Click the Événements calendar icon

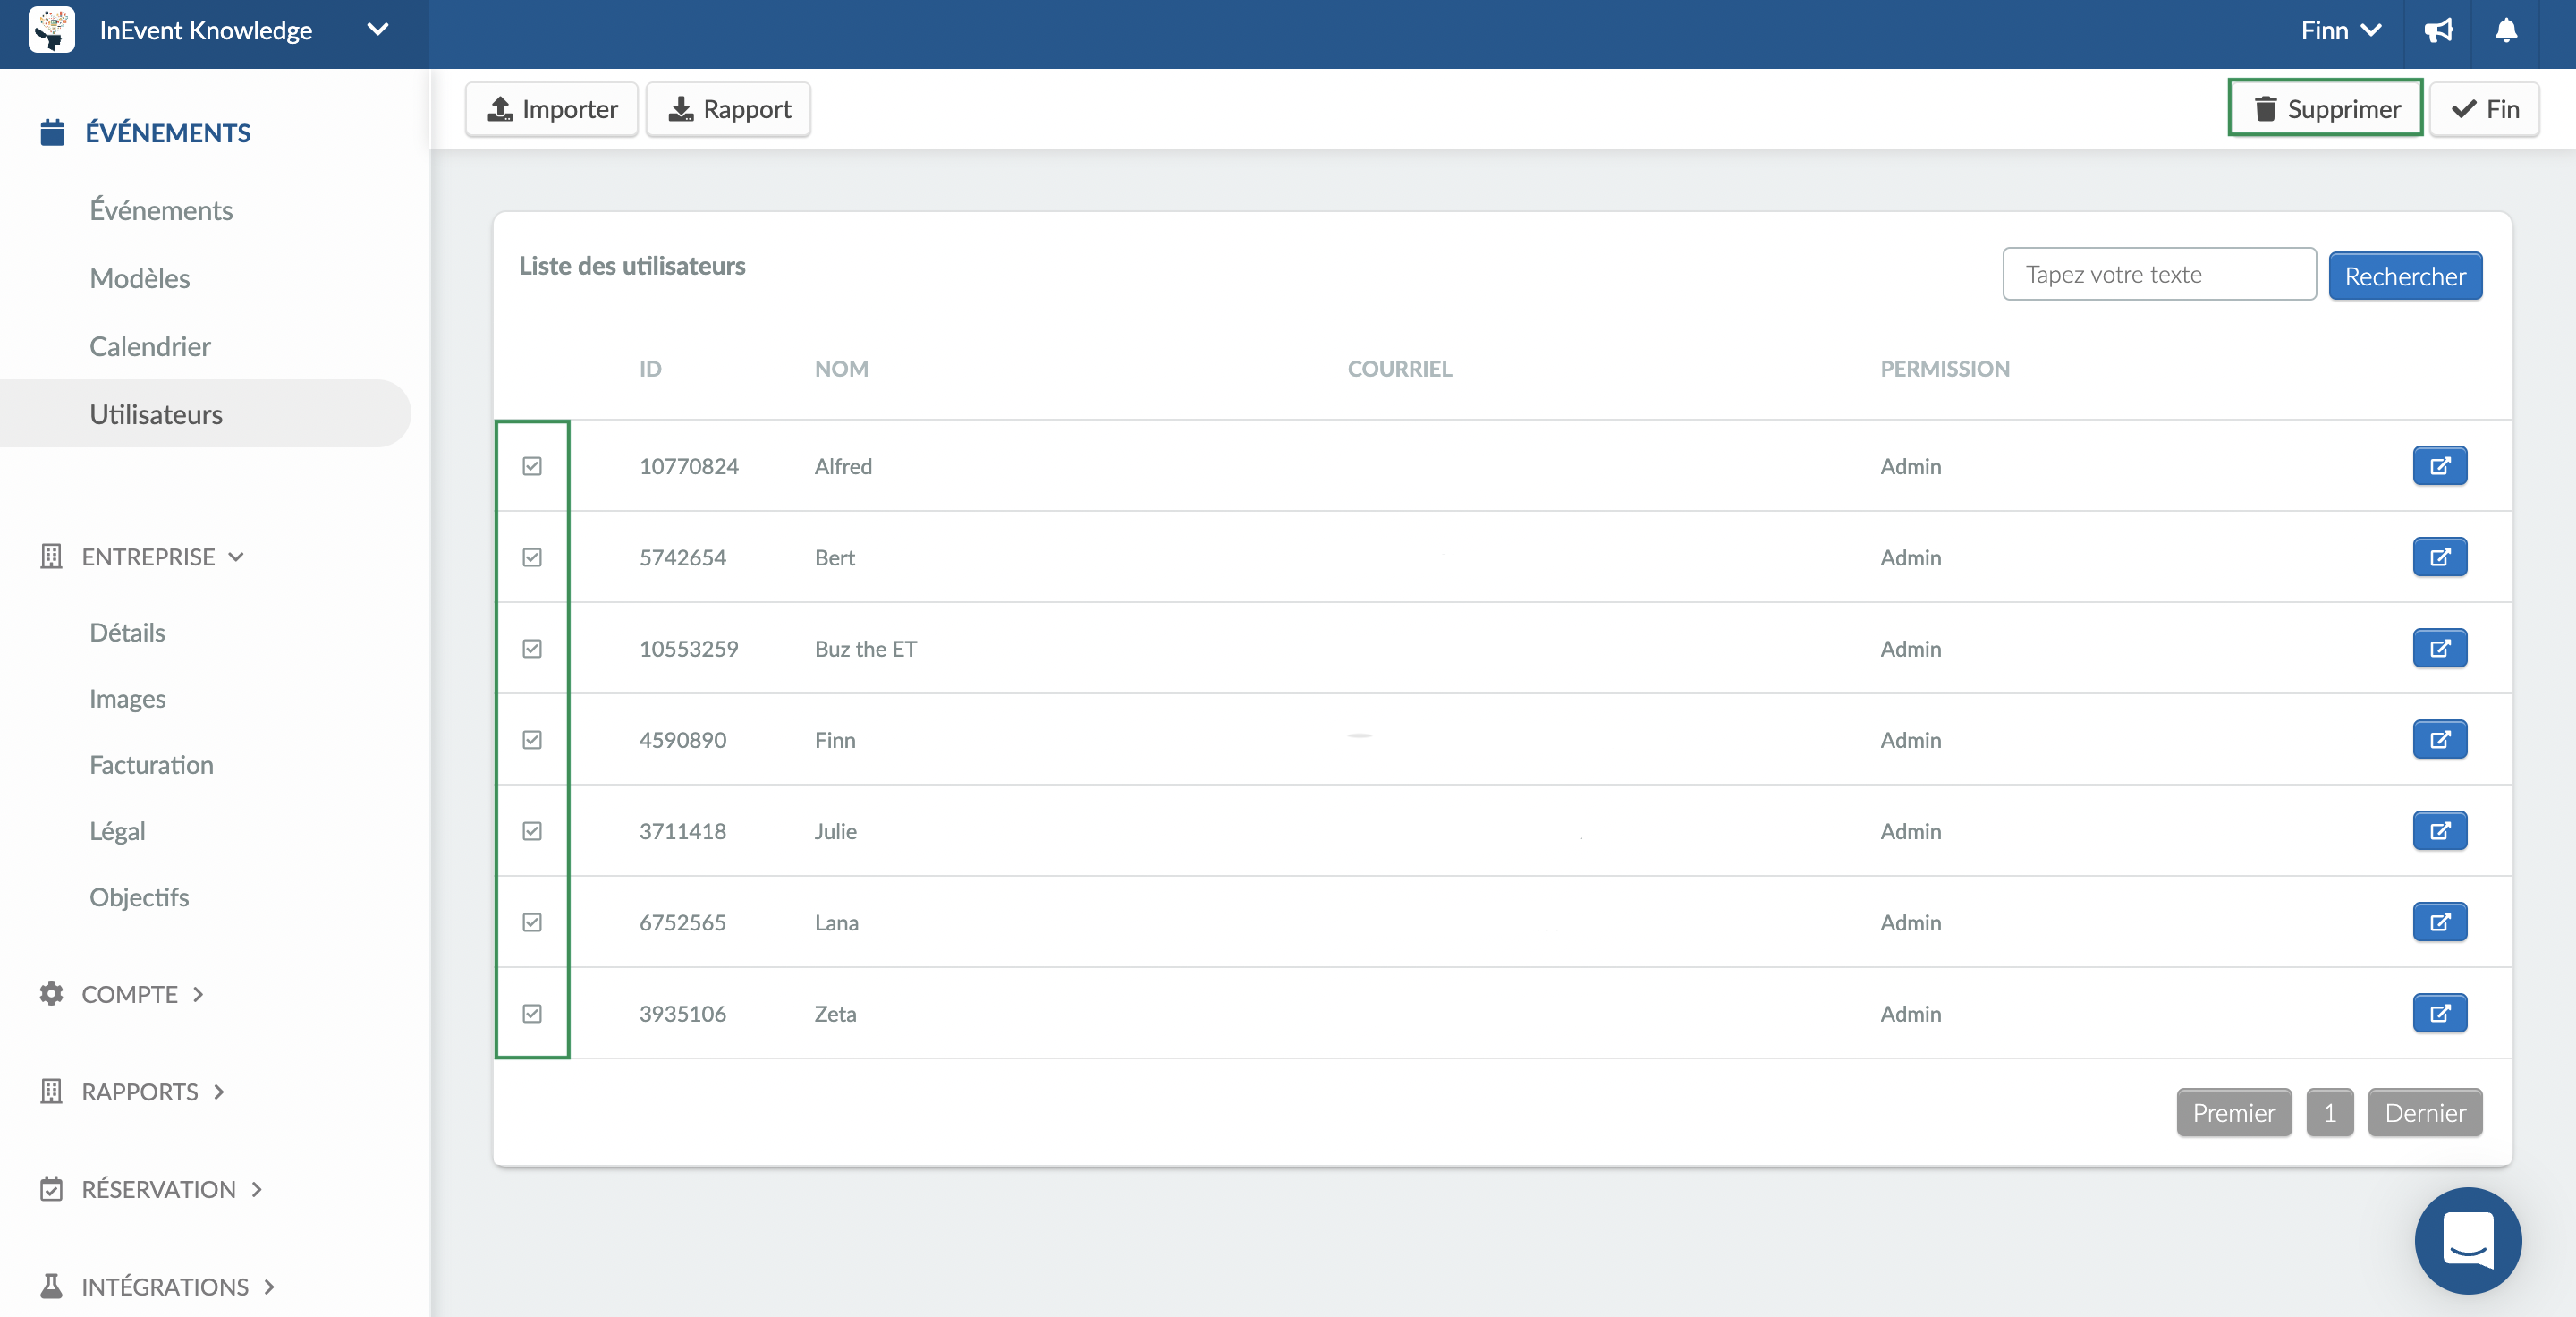click(52, 132)
